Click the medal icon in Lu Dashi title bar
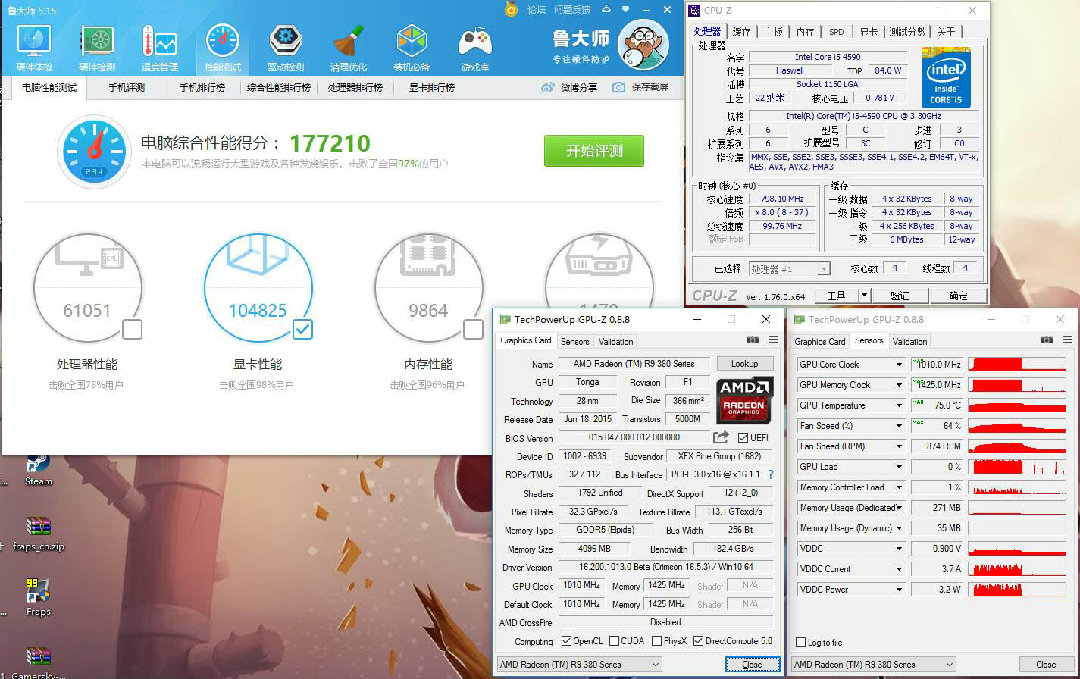 511,9
